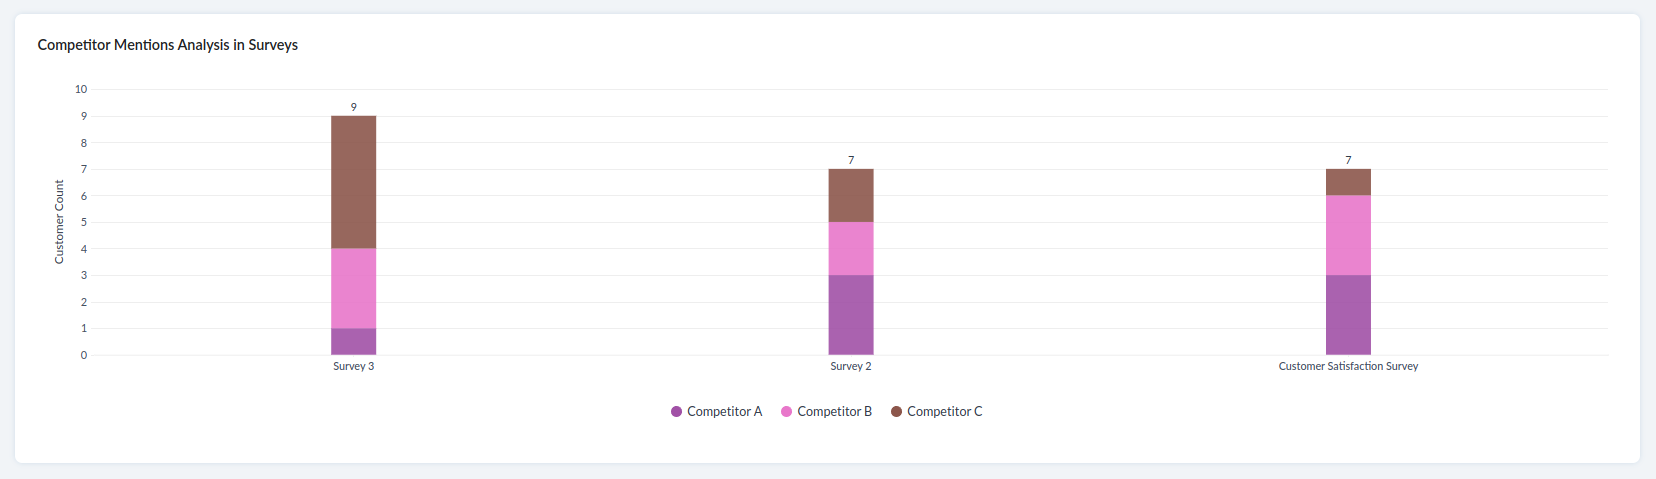1656x479 pixels.
Task: Click Competitor C segment of Survey 2 bar
Action: 851,195
